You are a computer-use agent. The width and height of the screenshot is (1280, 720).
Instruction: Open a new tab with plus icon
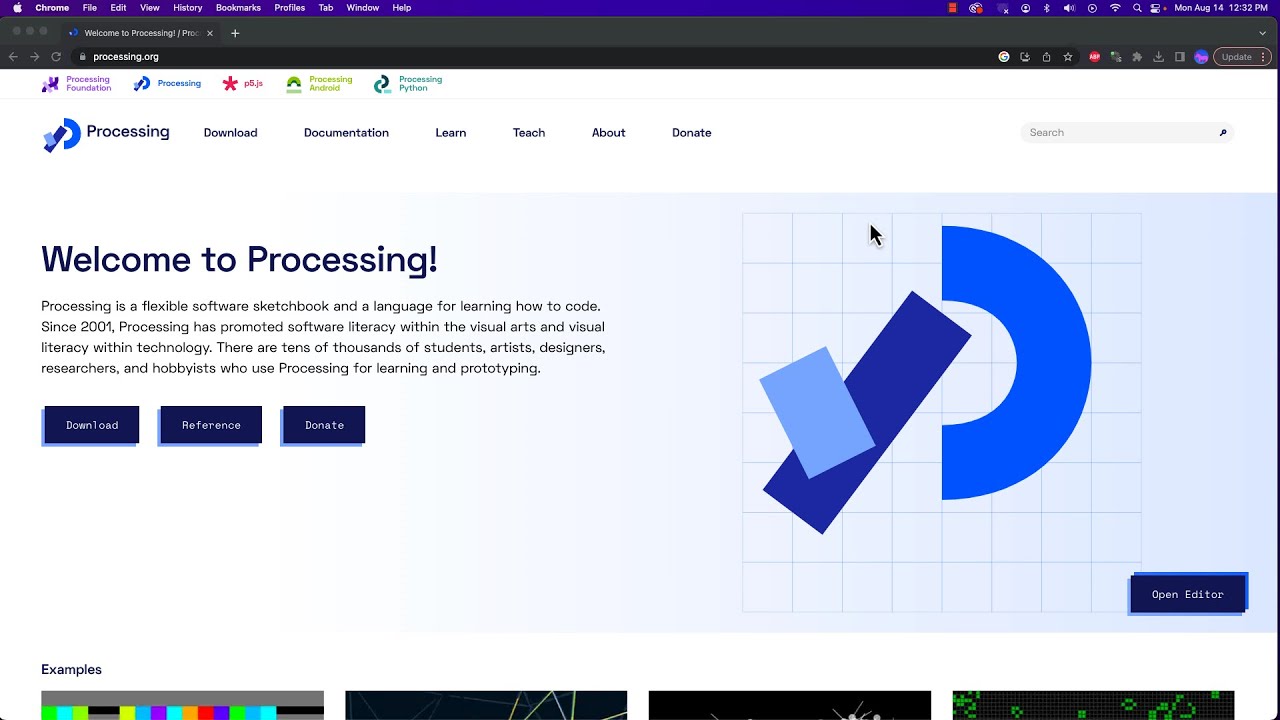click(235, 33)
